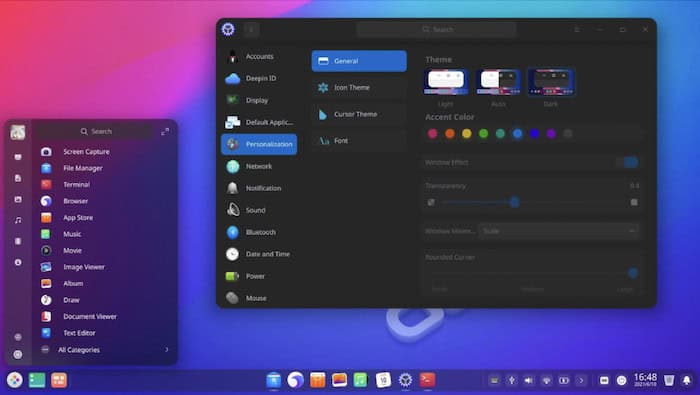The image size is (700, 395).
Task: Open the trash icon in the dock
Action: 669,380
